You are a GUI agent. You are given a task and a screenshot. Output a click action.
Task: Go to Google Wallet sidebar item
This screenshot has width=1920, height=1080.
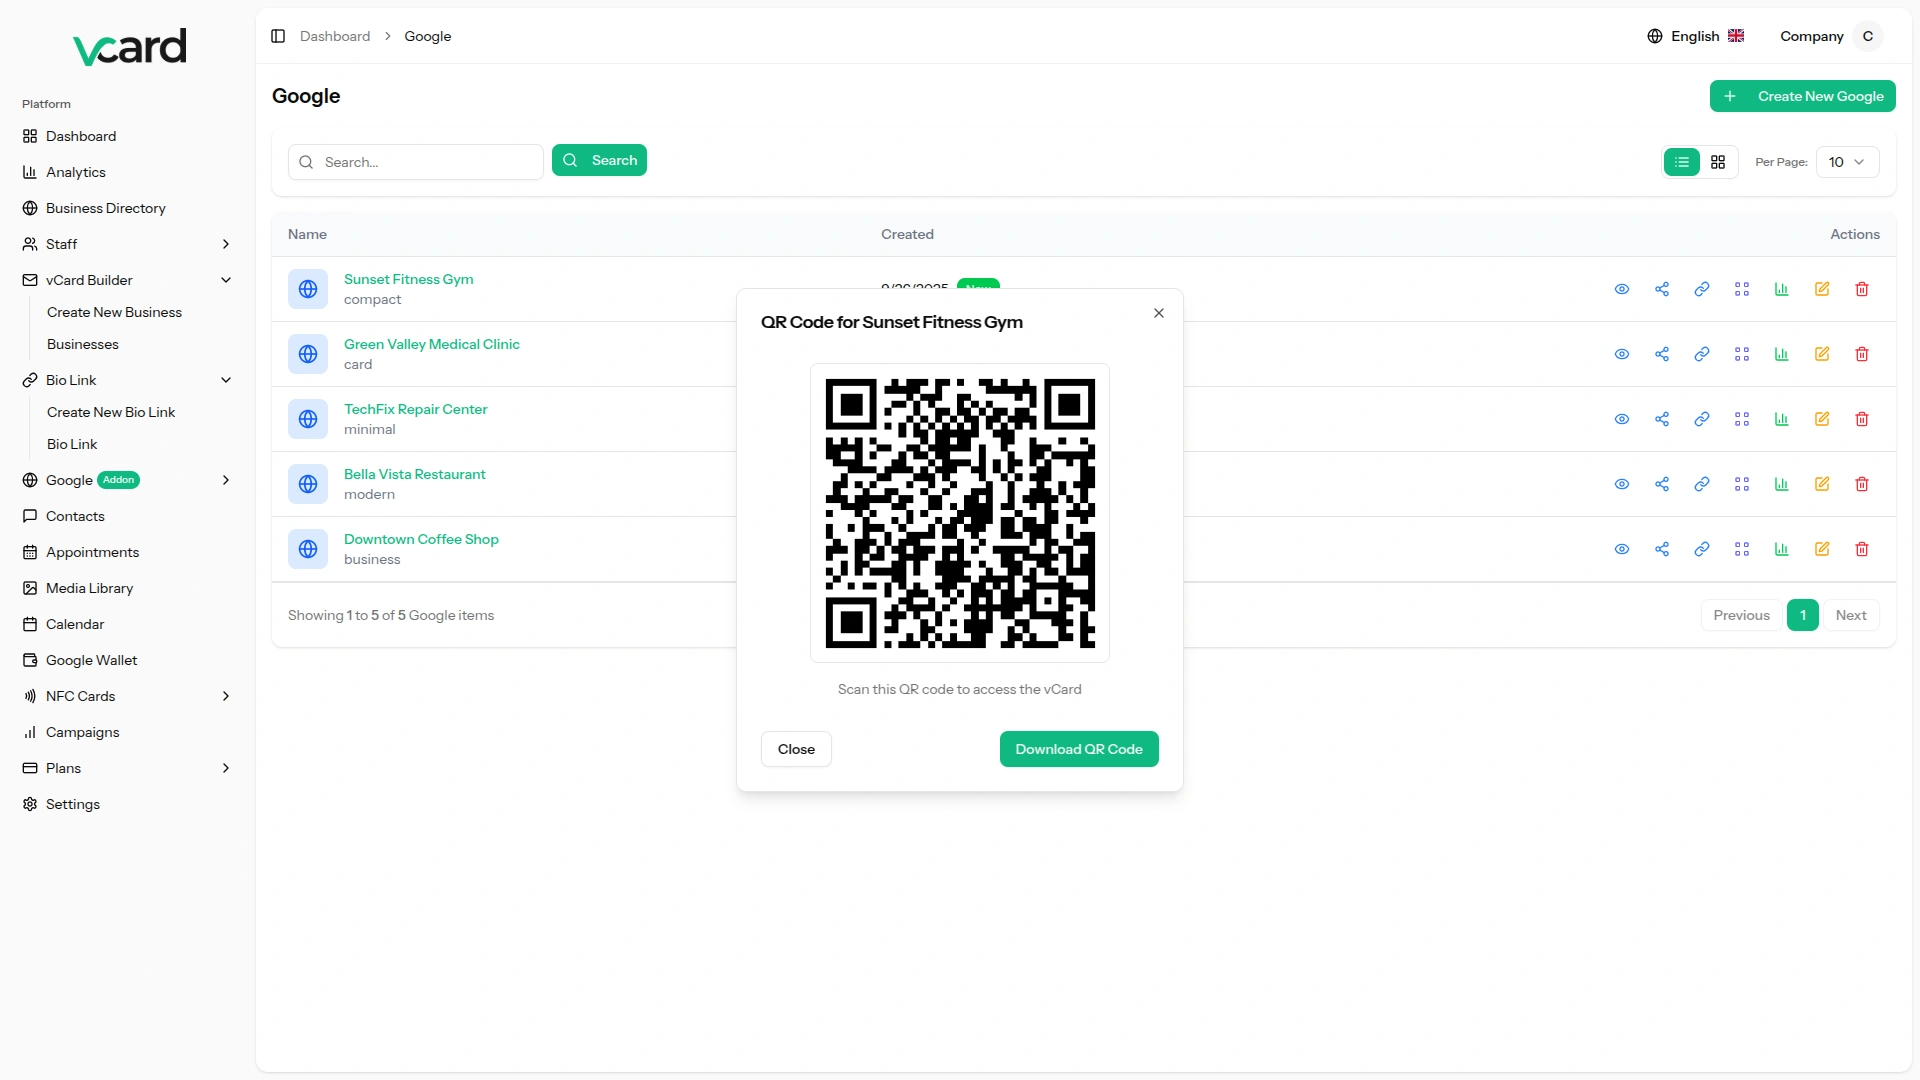pyautogui.click(x=91, y=660)
